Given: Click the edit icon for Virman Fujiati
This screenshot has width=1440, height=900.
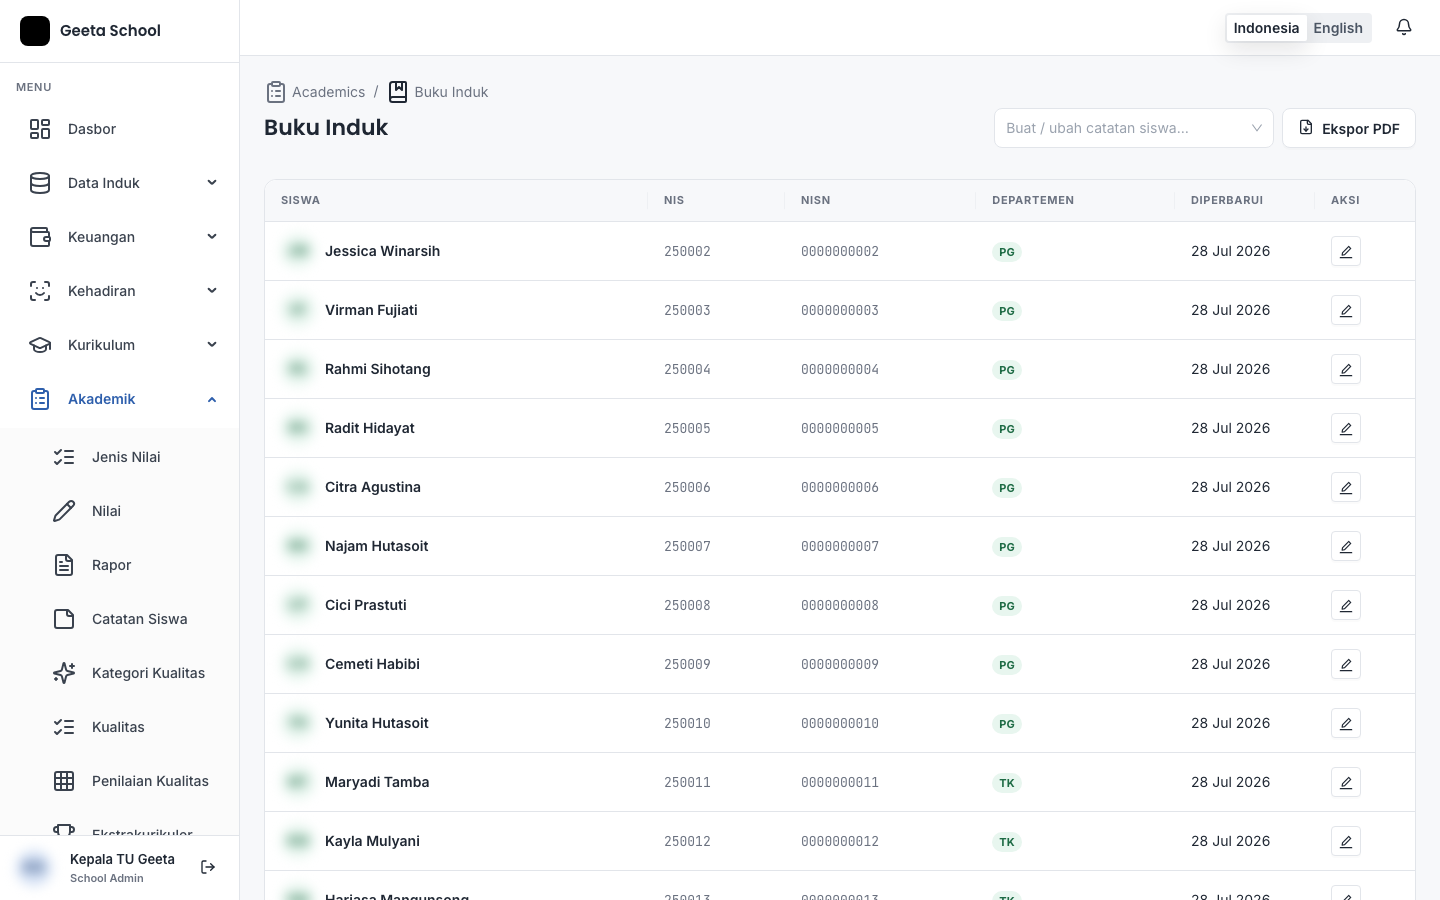Looking at the screenshot, I should click(1346, 310).
